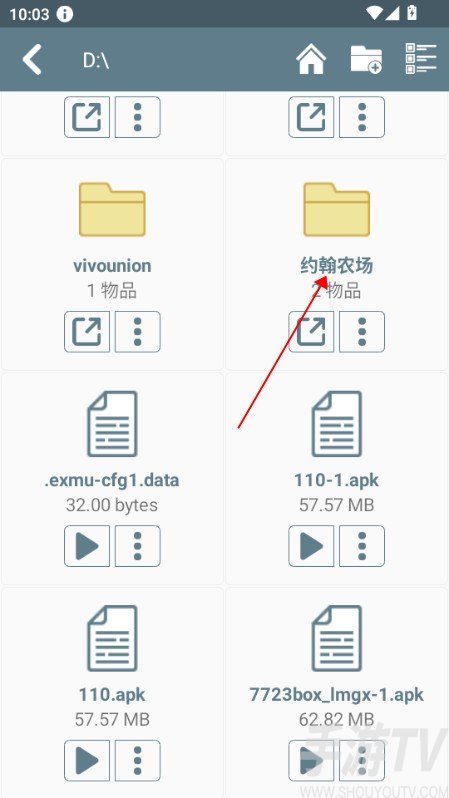The image size is (449, 798).
Task: Run the .exmu-cfg1.data play button
Action: [x=87, y=546]
